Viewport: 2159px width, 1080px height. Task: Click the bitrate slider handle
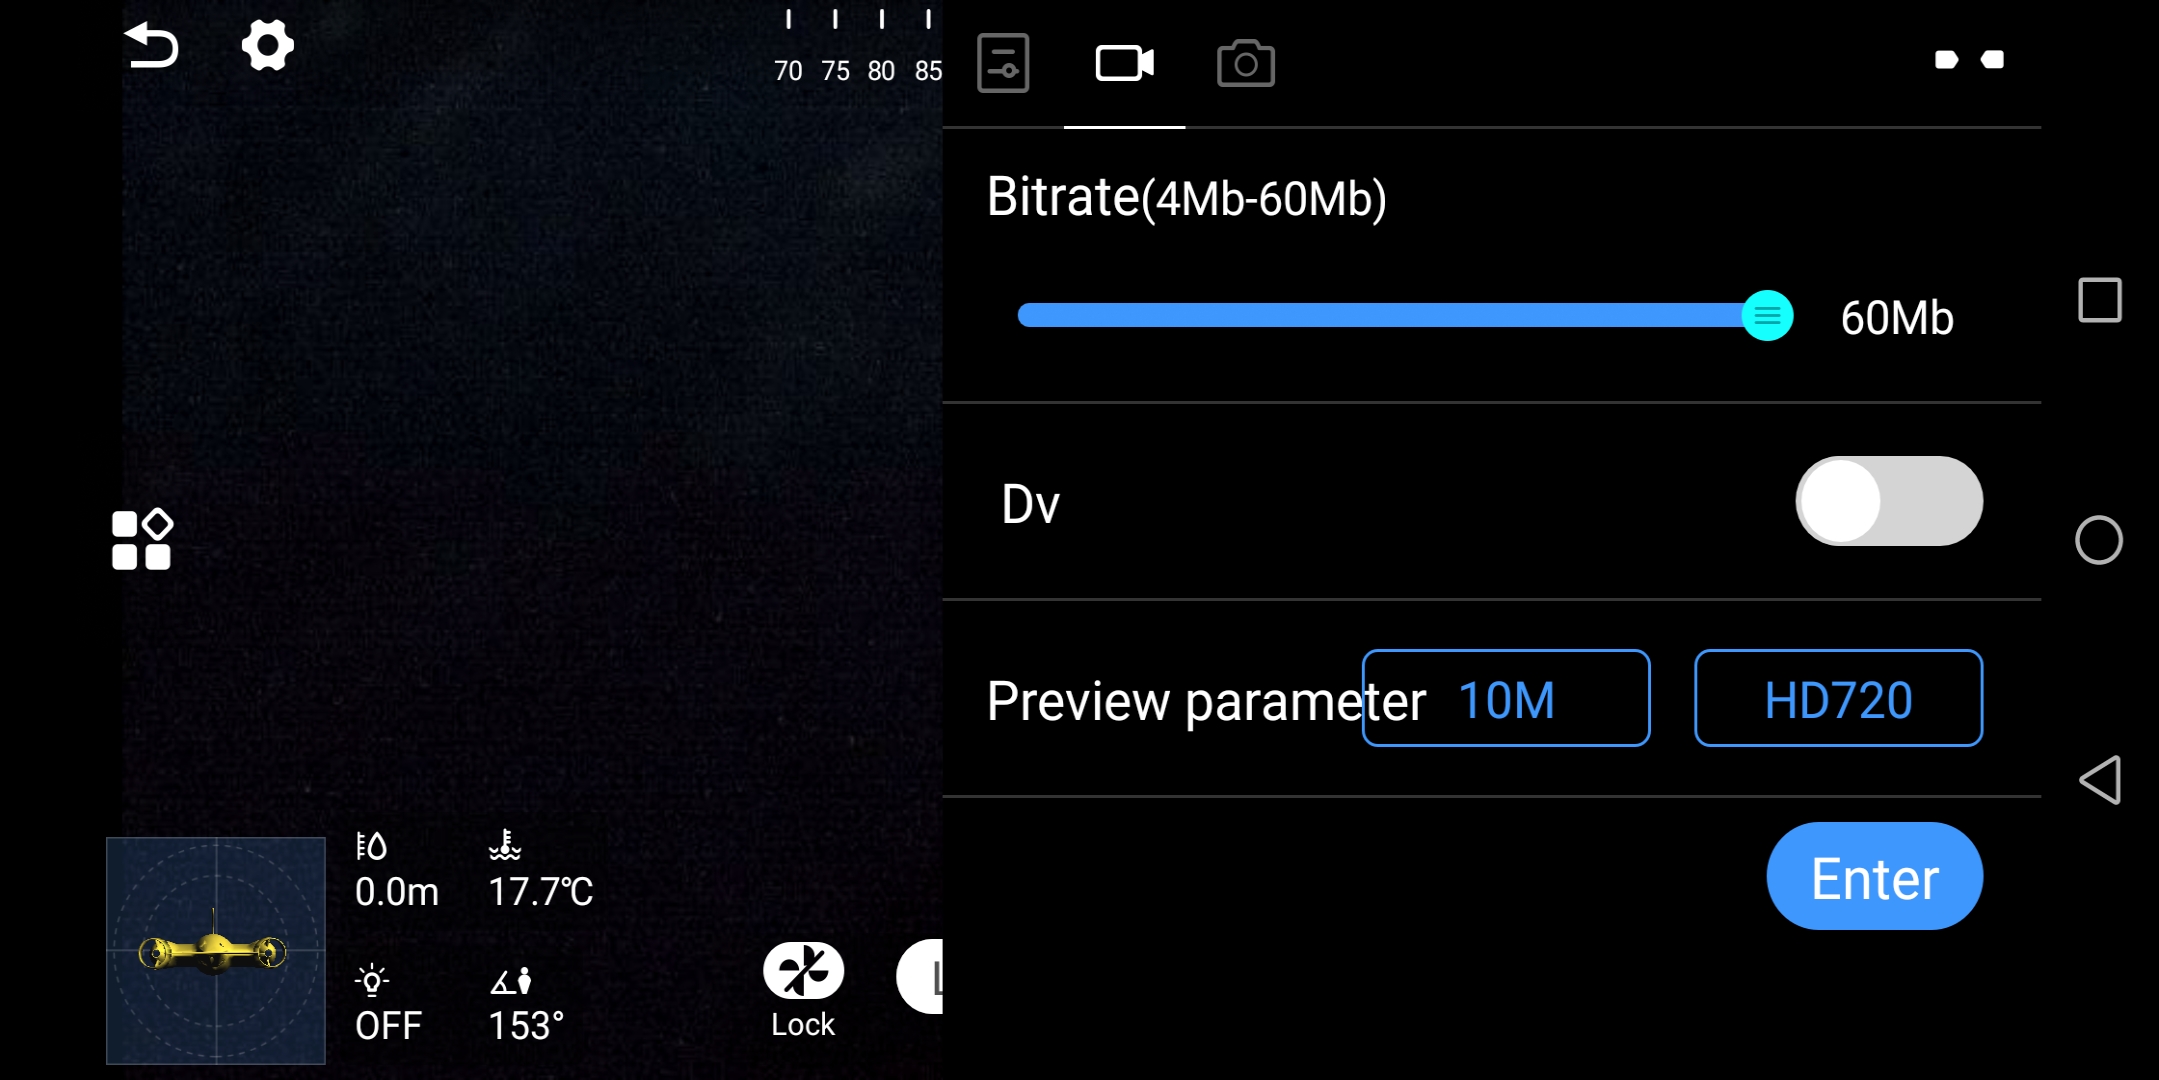pos(1767,316)
